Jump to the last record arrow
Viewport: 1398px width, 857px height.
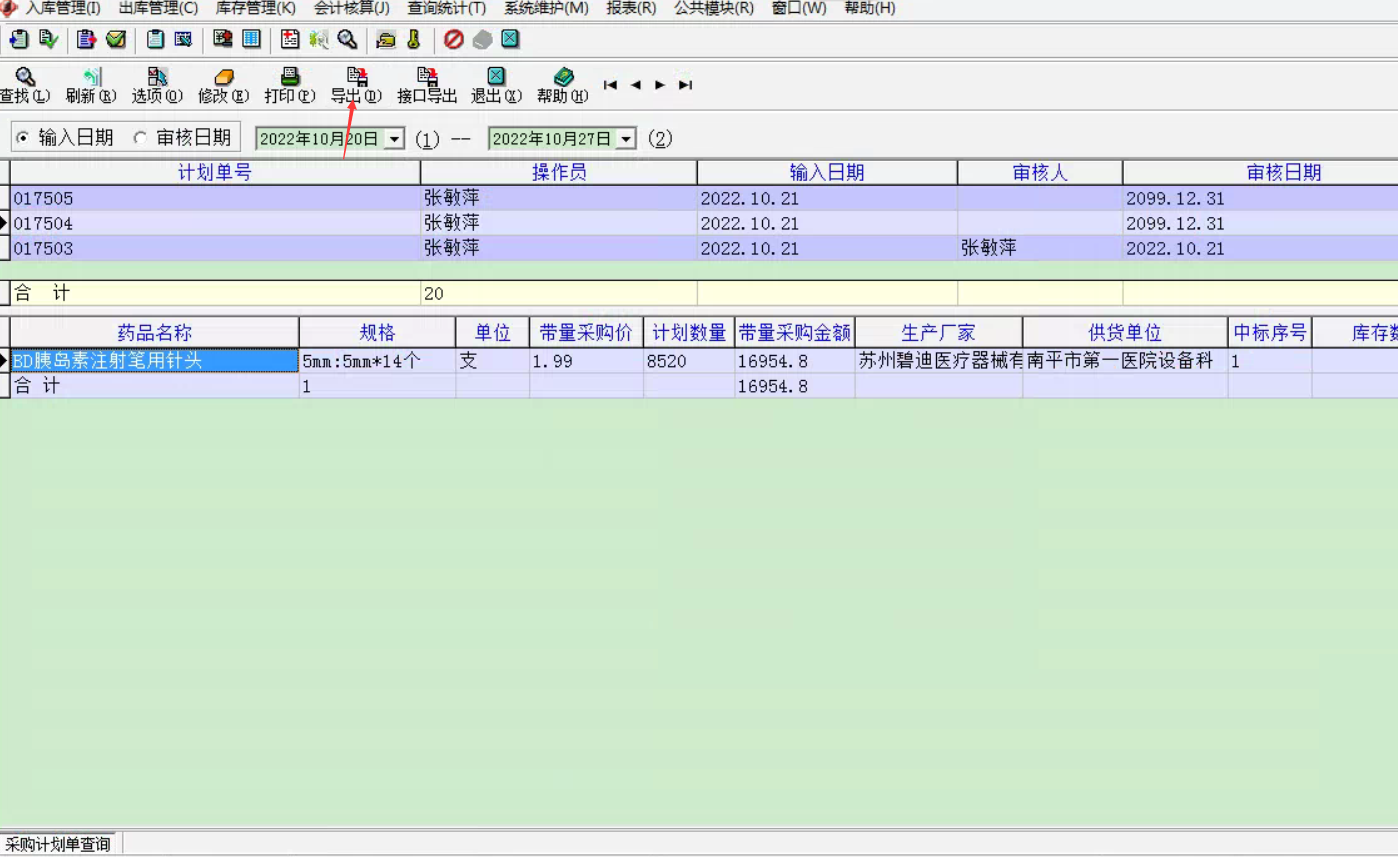point(685,85)
